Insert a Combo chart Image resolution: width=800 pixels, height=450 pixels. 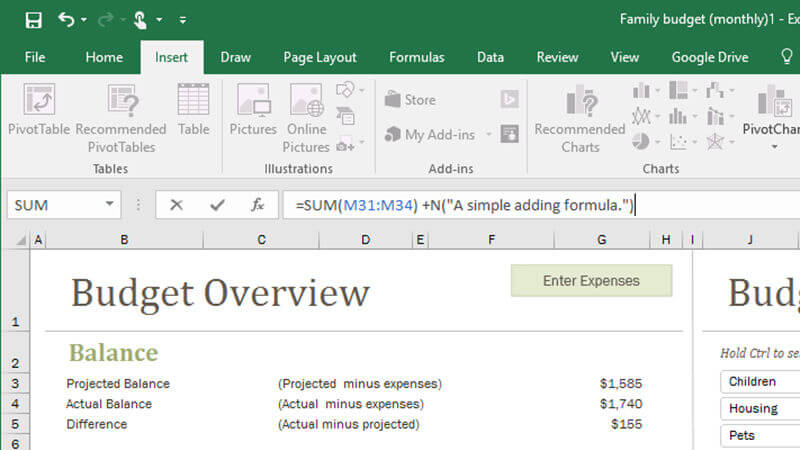point(715,117)
